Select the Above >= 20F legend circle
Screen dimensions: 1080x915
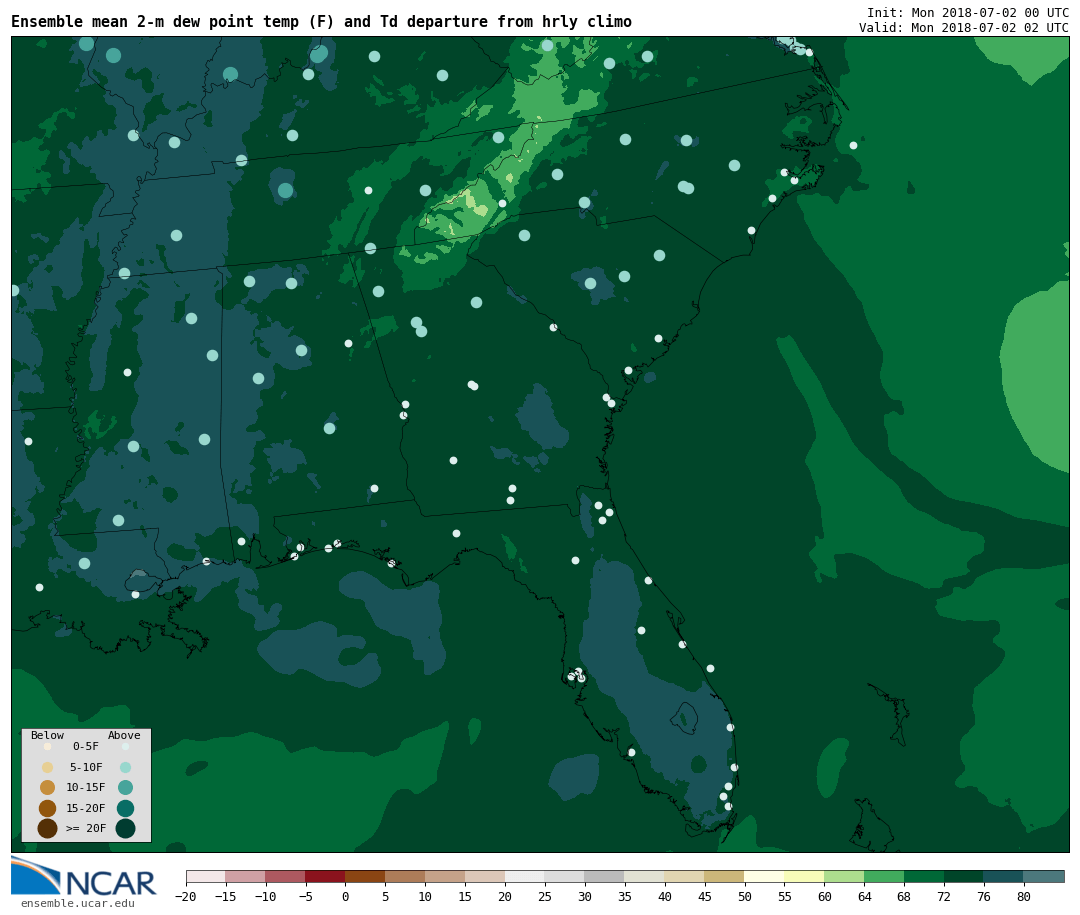(125, 828)
